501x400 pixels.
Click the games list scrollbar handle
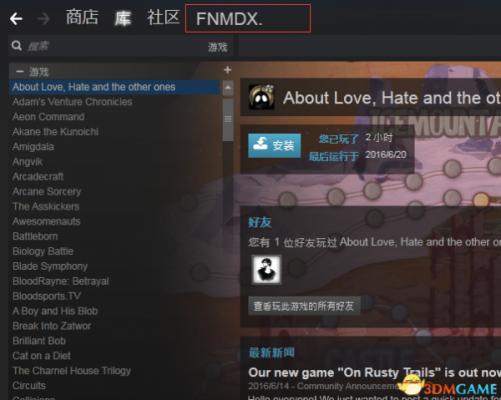[x=228, y=120]
